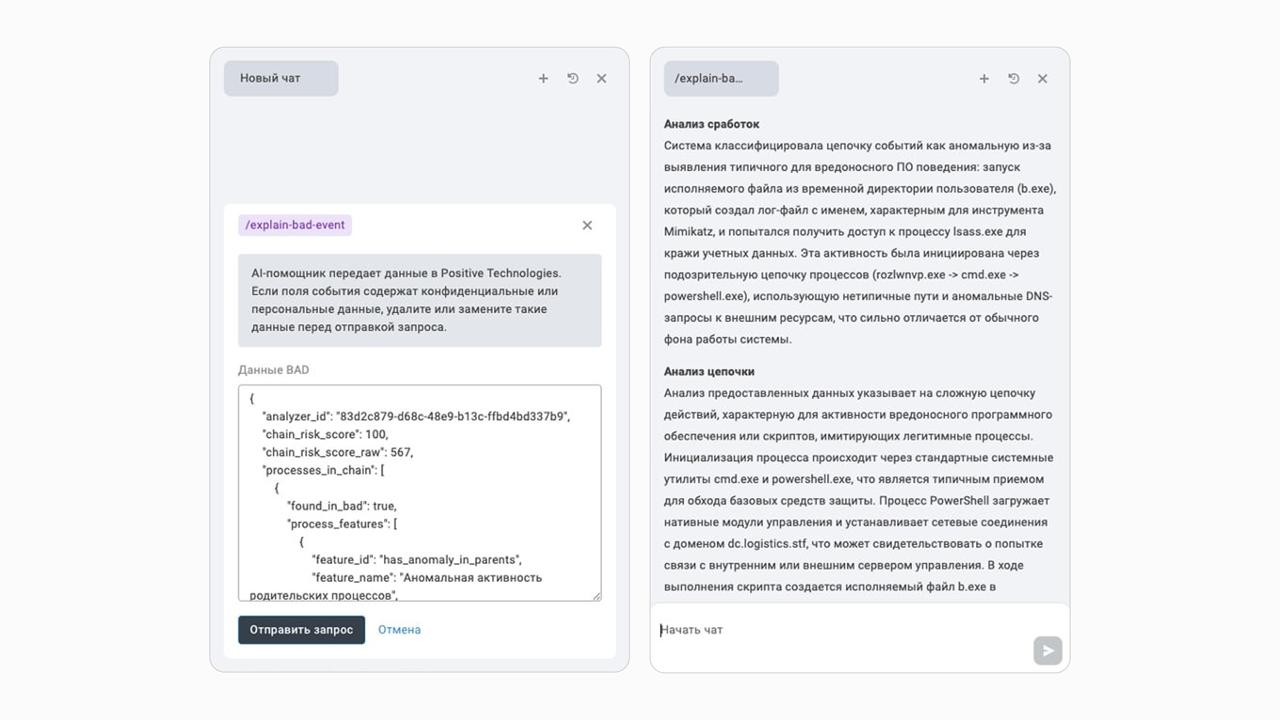Click the Анализ сработок heading
This screenshot has width=1280, height=720.
point(712,124)
